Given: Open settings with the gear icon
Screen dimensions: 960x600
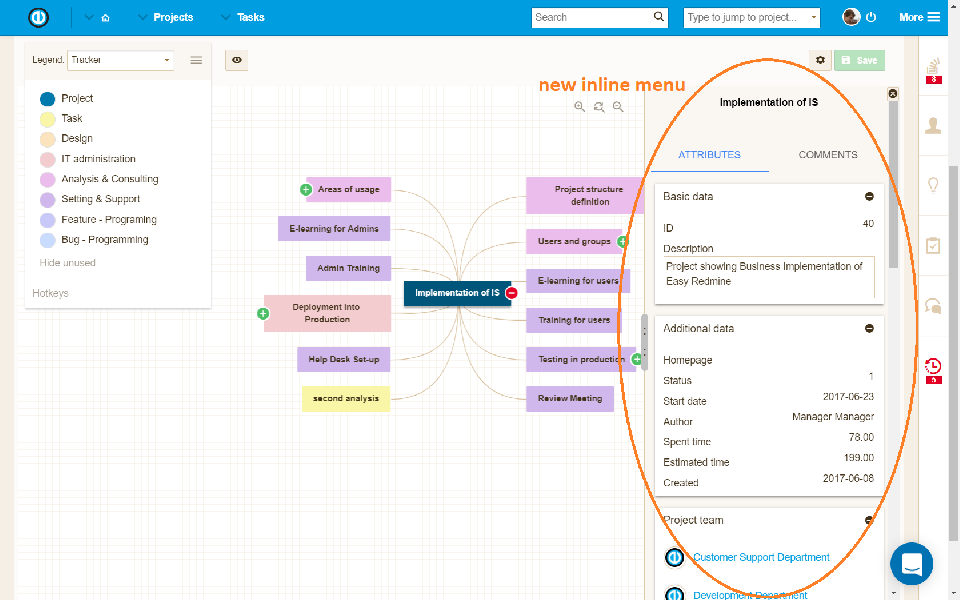Looking at the screenshot, I should click(820, 61).
